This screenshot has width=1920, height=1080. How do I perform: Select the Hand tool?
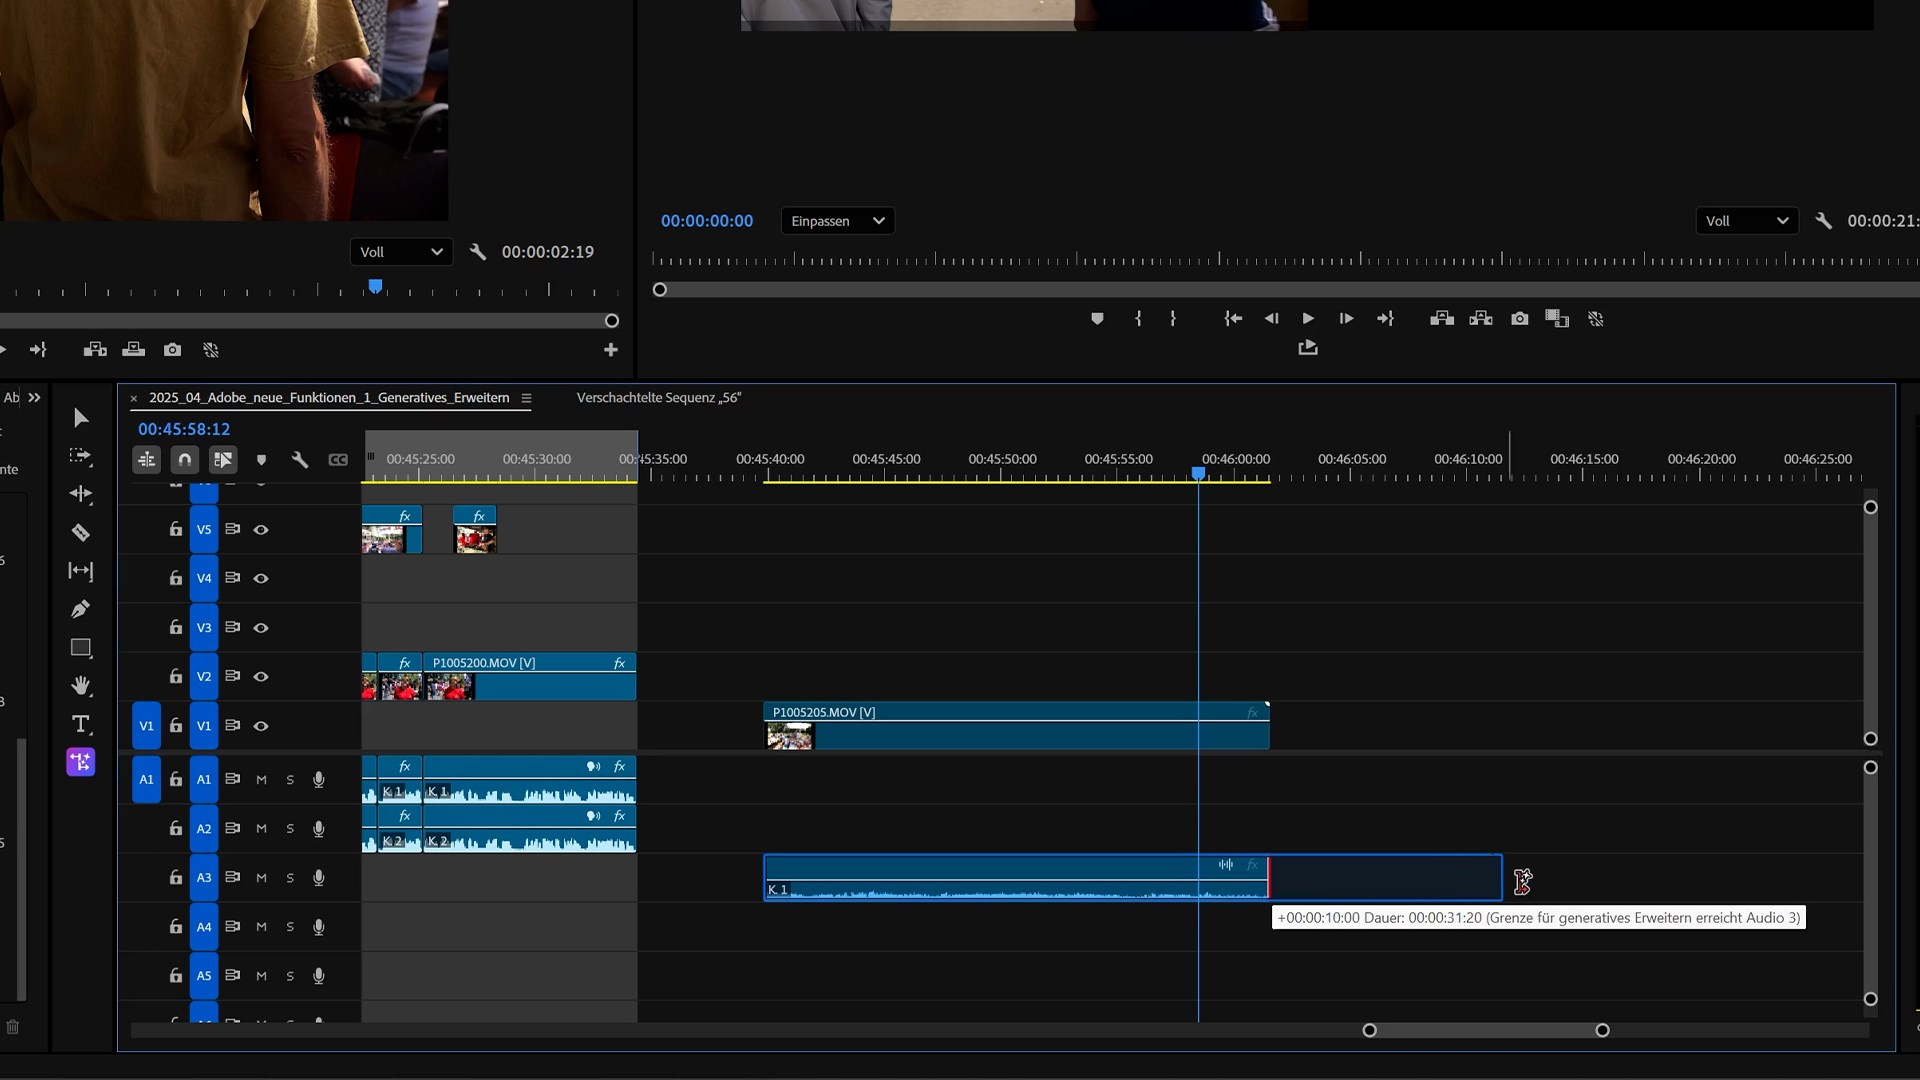pyautogui.click(x=81, y=686)
